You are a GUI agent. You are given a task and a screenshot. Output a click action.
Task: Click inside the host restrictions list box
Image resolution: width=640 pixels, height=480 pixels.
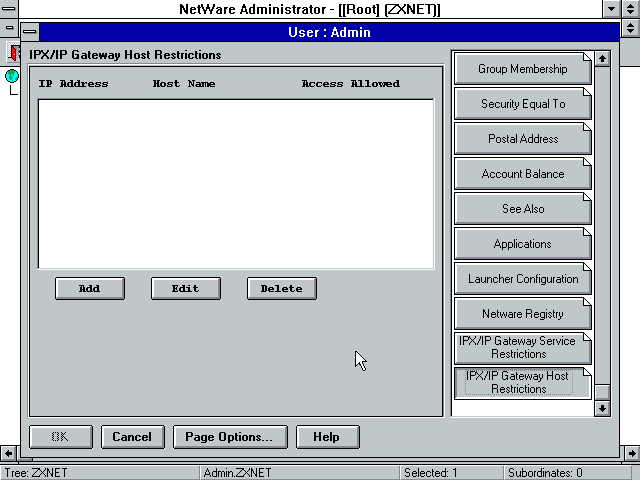(x=236, y=184)
